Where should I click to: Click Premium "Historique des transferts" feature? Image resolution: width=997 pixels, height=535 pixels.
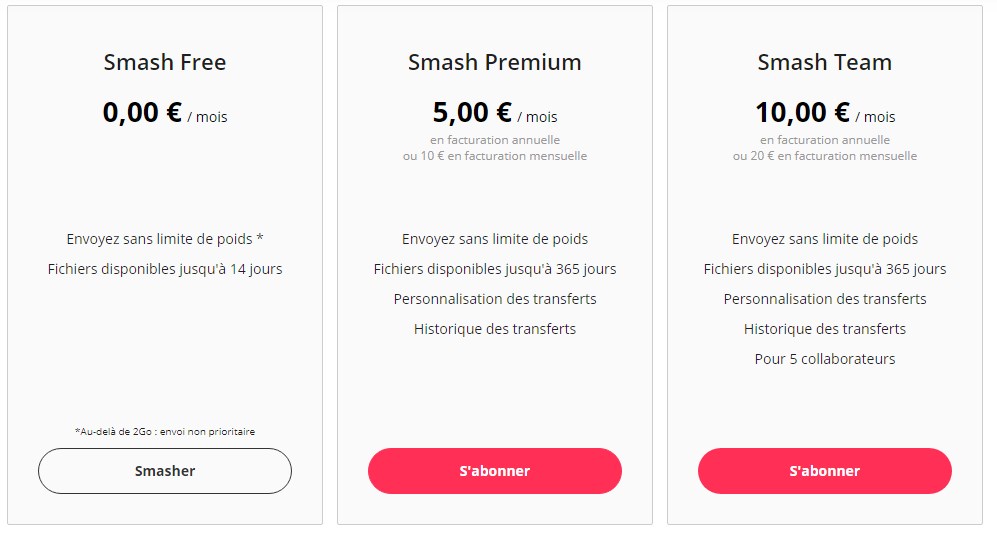click(495, 329)
